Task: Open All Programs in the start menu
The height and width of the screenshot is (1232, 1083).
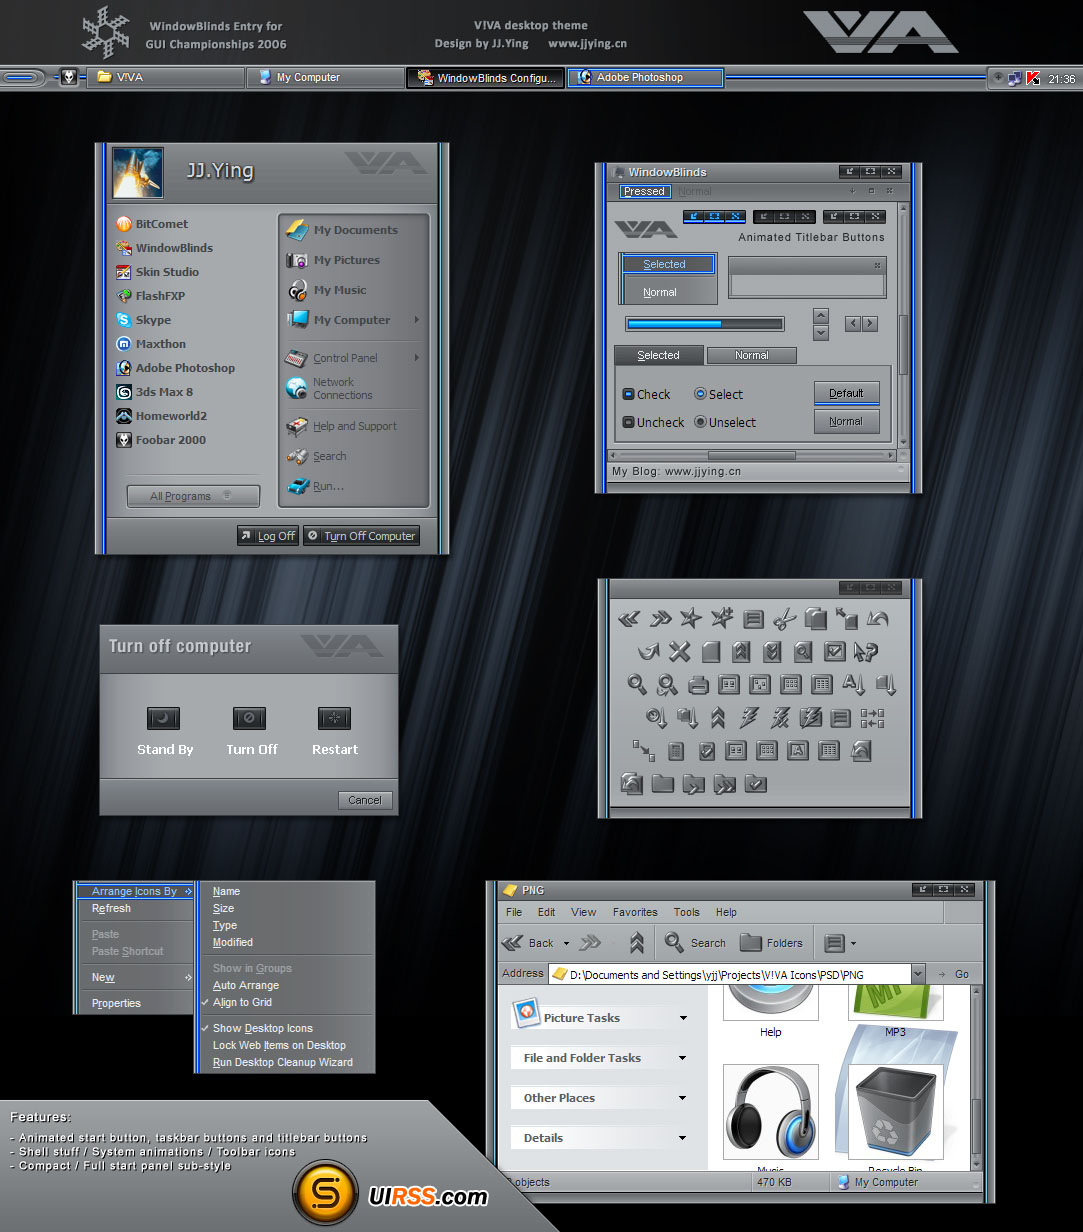Action: pyautogui.click(x=193, y=496)
